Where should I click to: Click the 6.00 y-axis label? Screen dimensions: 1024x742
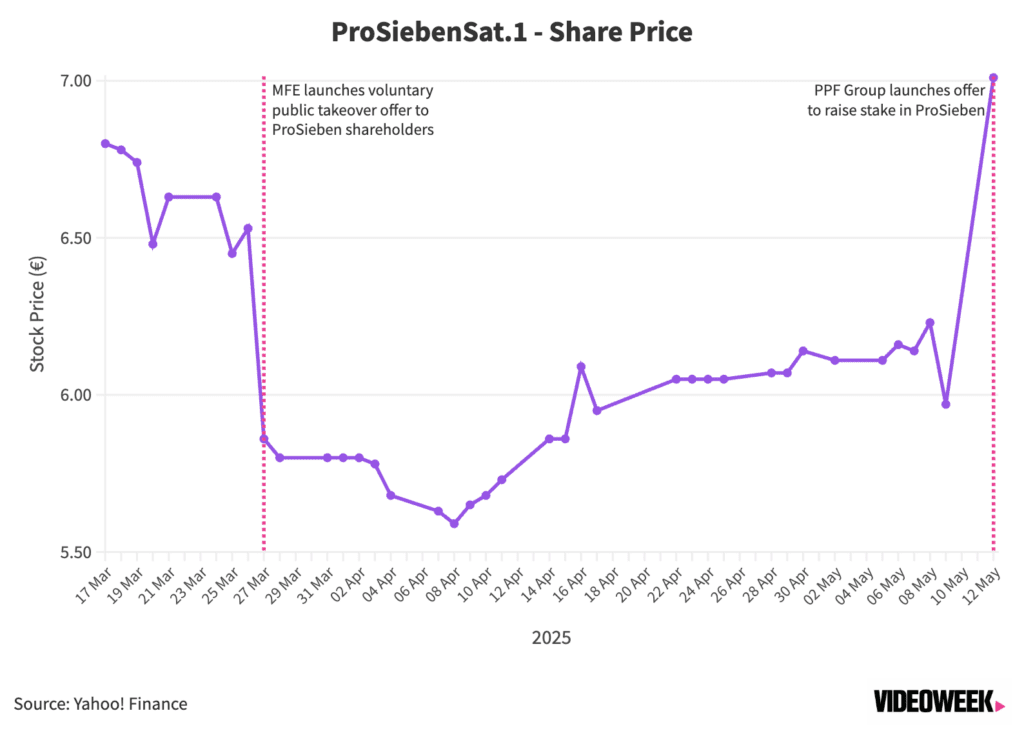click(x=75, y=395)
